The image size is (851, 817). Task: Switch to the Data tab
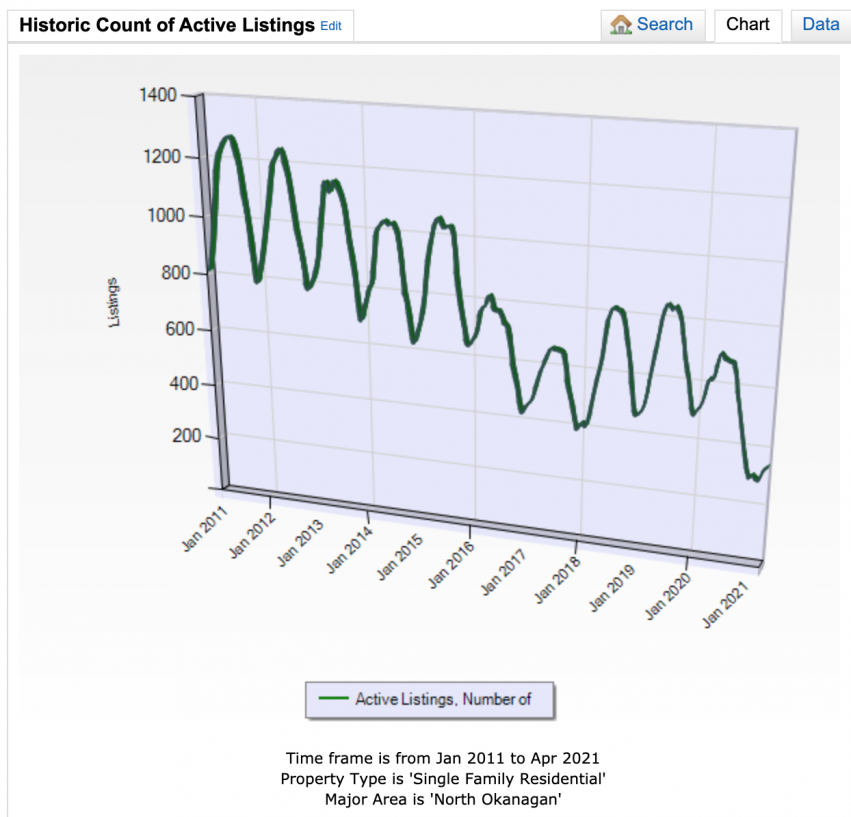coord(821,25)
